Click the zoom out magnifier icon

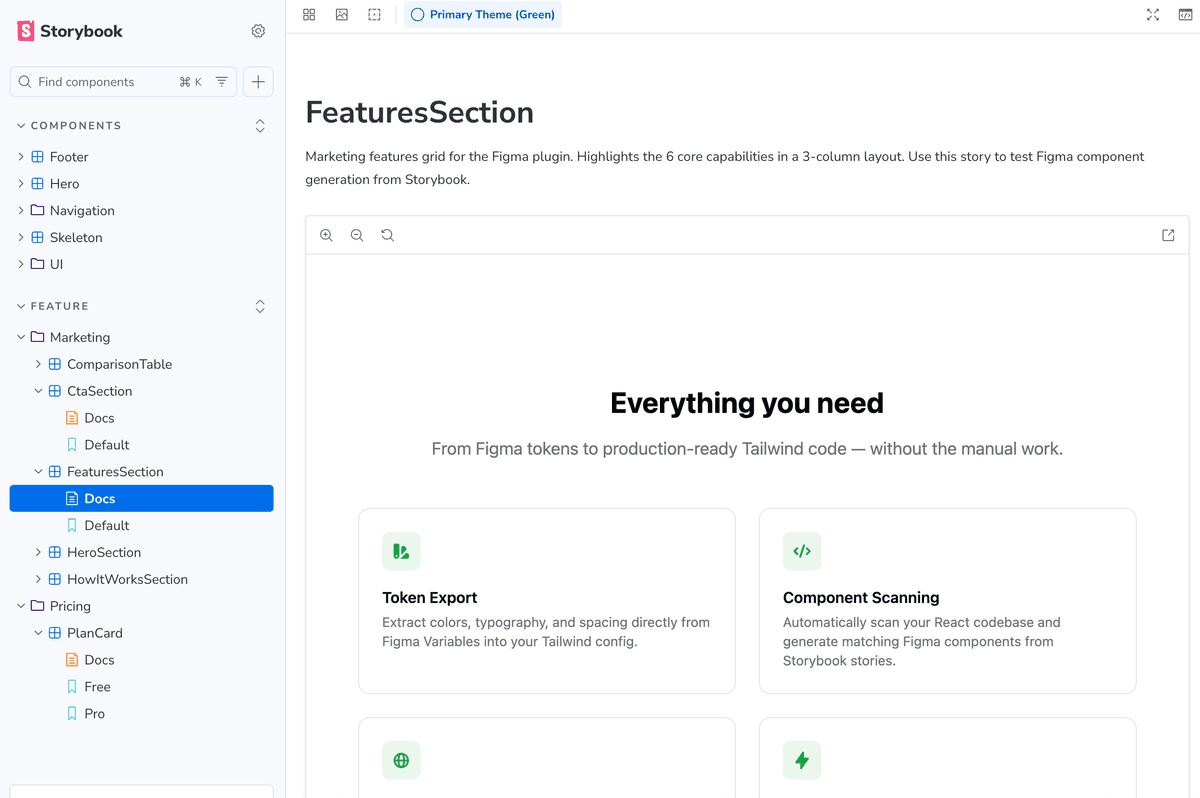[x=357, y=236]
